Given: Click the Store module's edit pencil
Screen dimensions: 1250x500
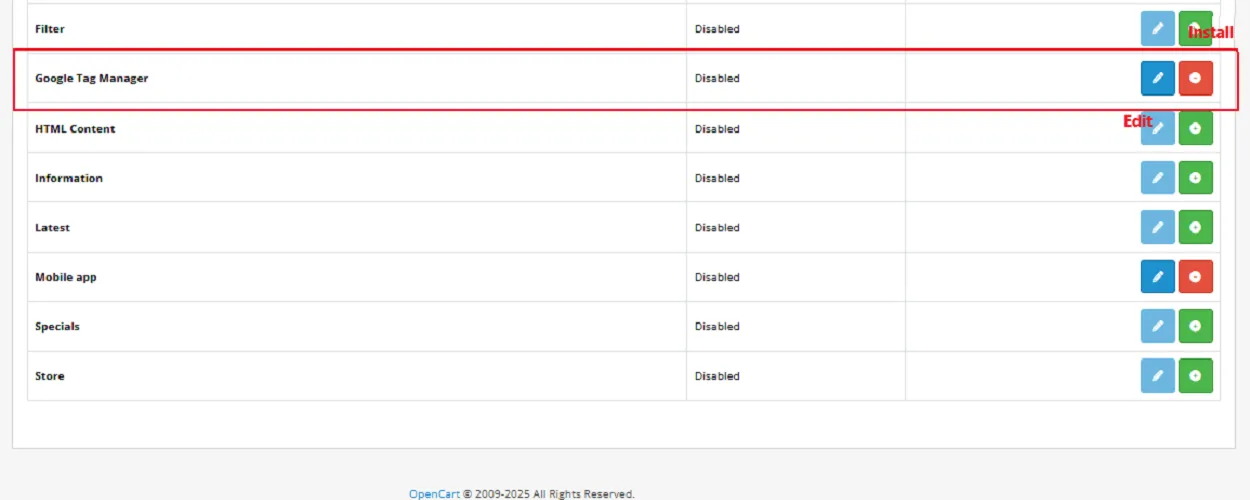Looking at the screenshot, I should pos(1157,376).
